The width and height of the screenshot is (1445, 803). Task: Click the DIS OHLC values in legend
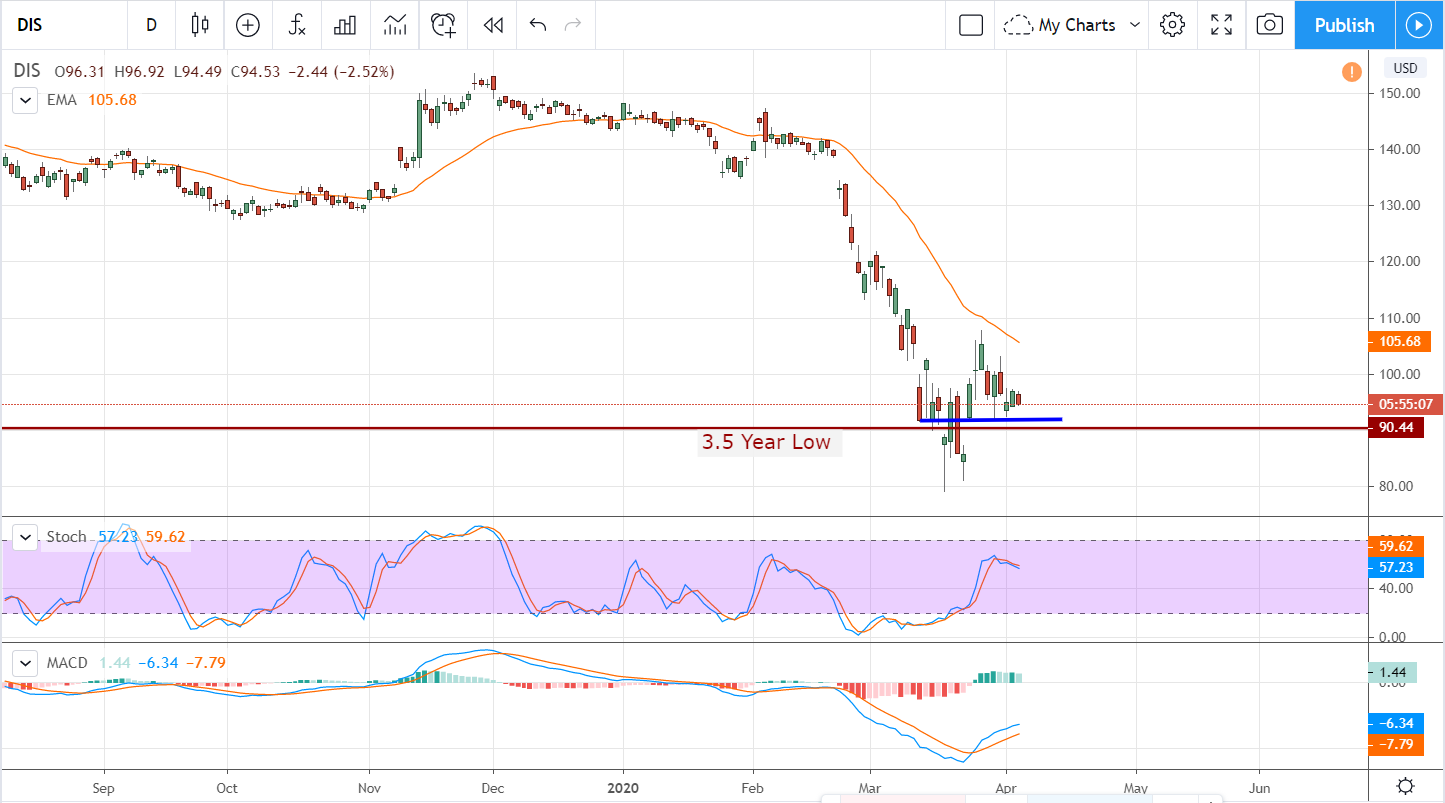coord(225,72)
